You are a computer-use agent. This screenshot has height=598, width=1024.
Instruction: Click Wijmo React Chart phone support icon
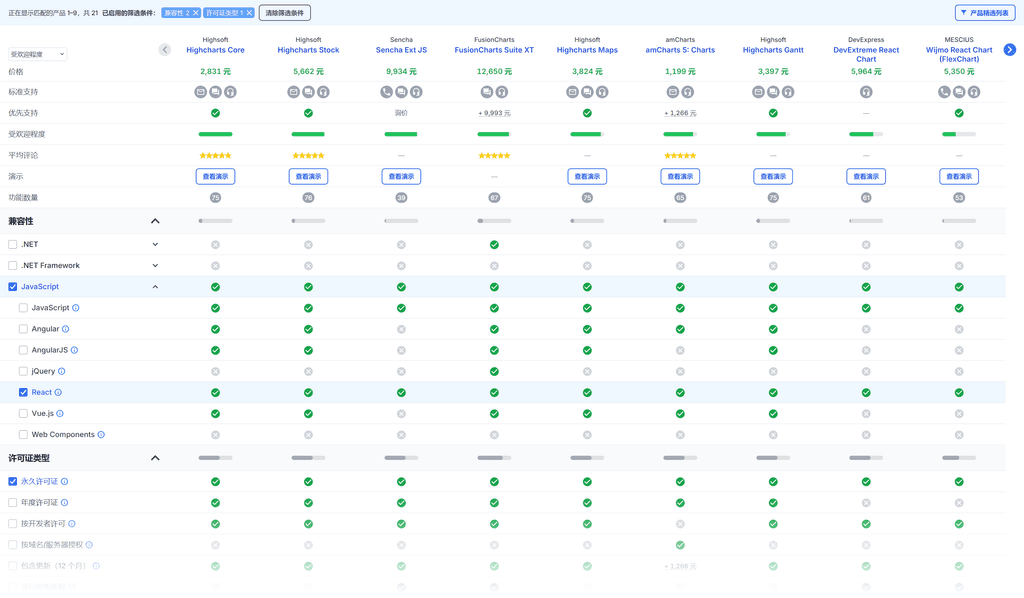(944, 92)
